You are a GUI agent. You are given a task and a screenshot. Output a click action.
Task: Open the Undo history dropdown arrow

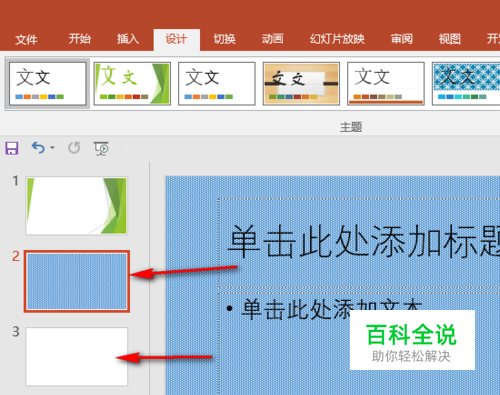point(52,148)
